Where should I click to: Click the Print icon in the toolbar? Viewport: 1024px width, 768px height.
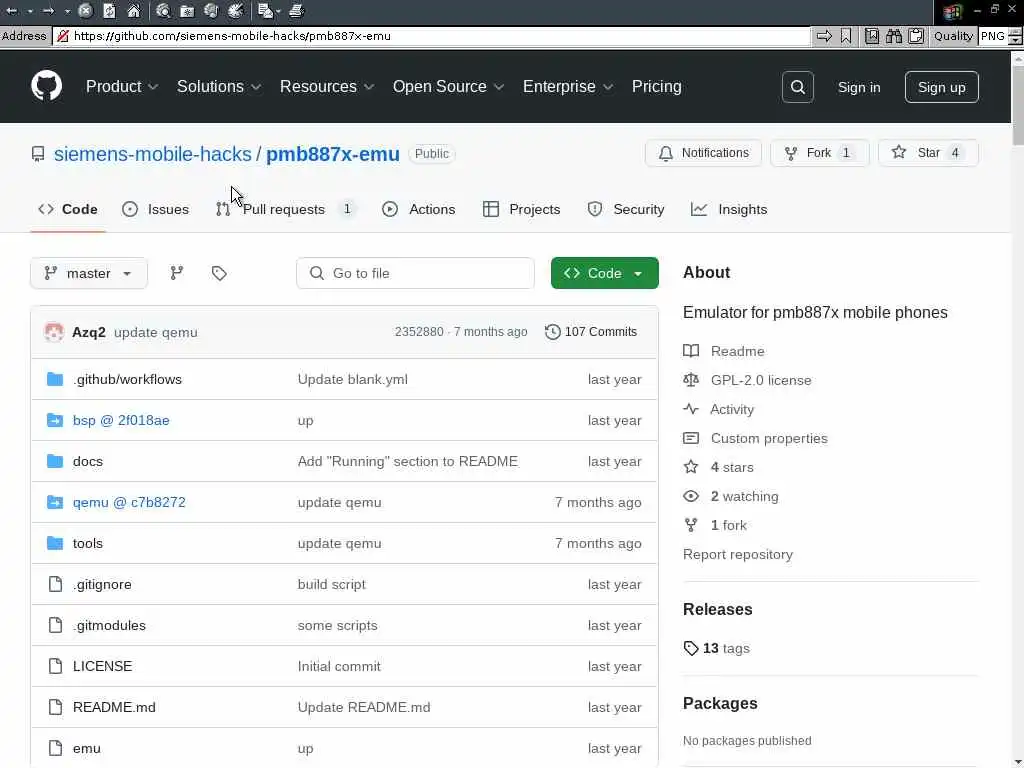(296, 10)
